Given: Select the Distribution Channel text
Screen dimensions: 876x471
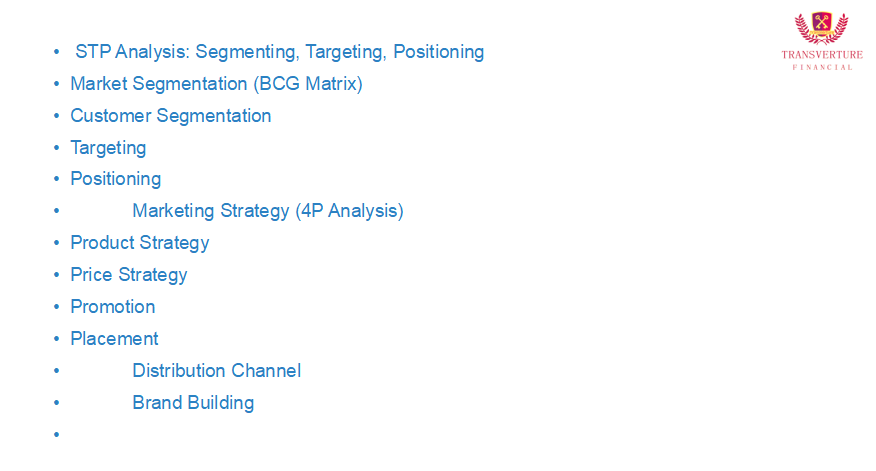Looking at the screenshot, I should click(216, 371).
